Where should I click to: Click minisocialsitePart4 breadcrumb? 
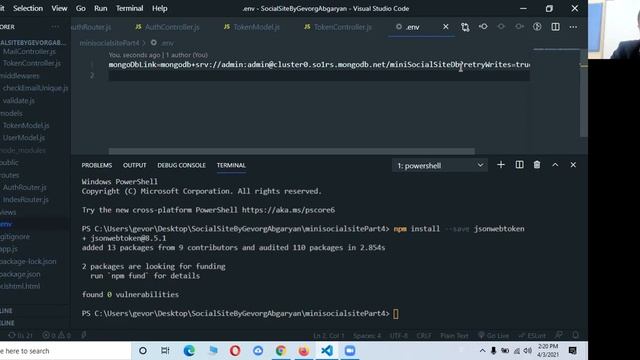tap(109, 43)
